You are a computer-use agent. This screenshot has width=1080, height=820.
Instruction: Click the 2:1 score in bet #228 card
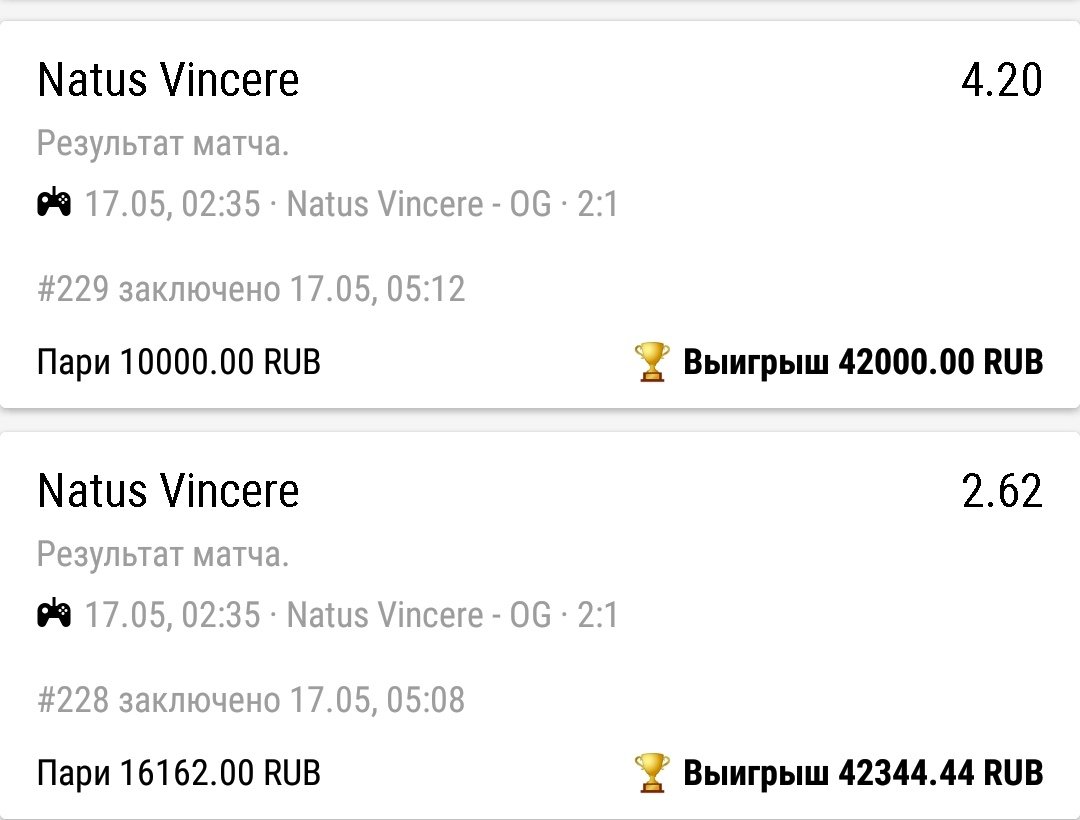click(x=597, y=614)
